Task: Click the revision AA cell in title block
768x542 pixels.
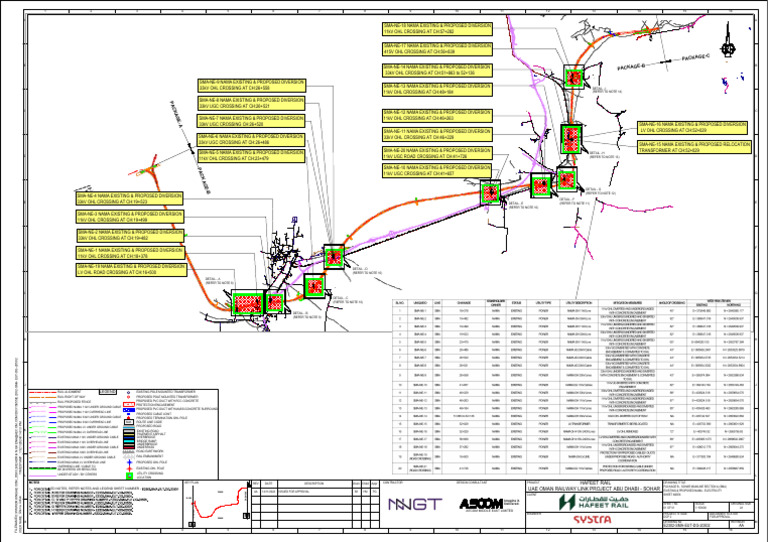Action: [741, 525]
